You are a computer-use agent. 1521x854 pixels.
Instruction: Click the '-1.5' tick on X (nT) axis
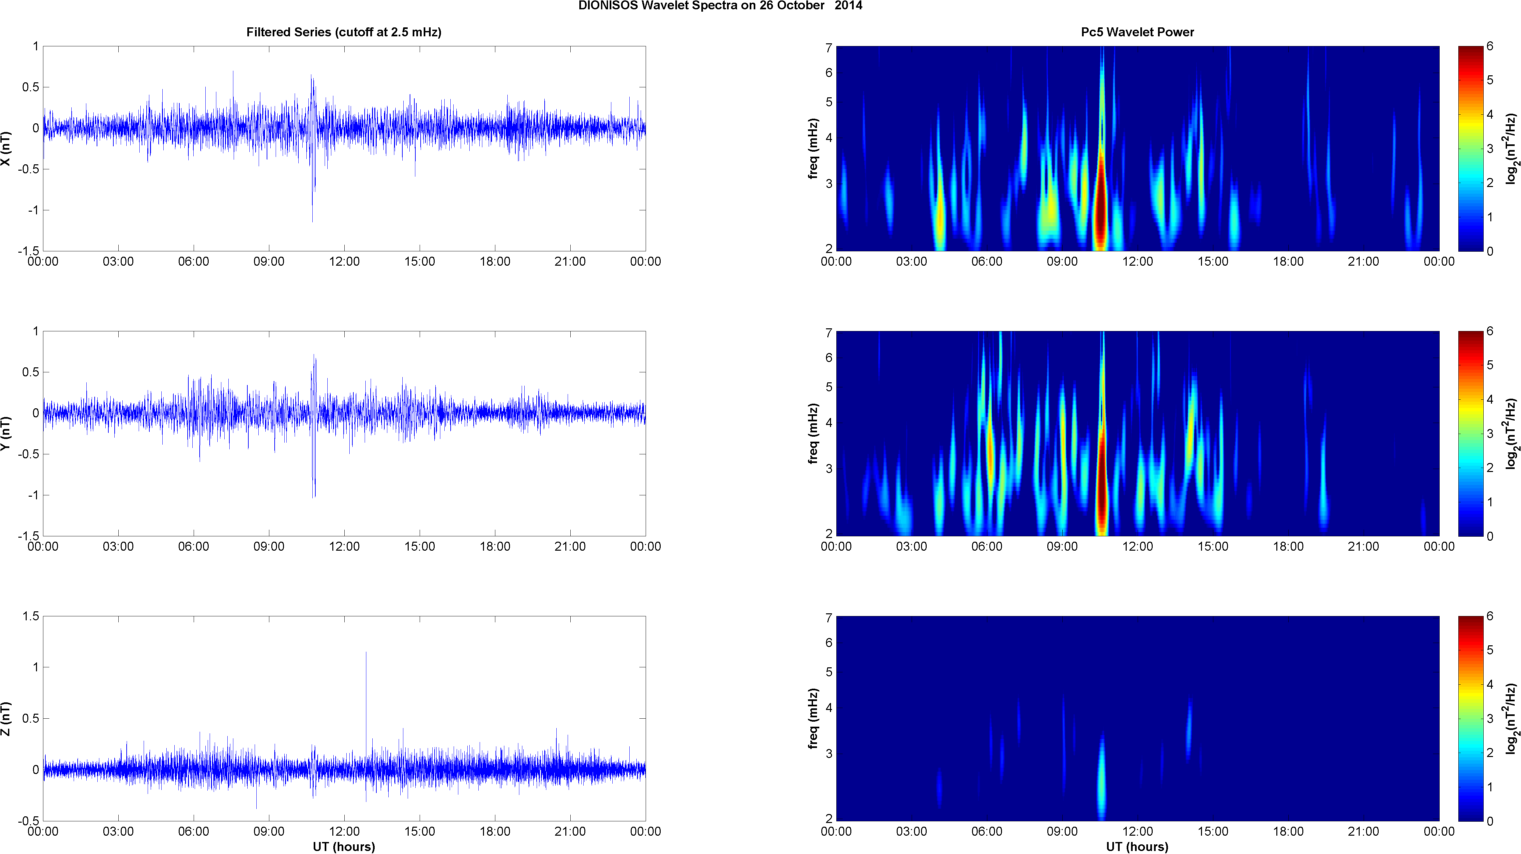29,251
